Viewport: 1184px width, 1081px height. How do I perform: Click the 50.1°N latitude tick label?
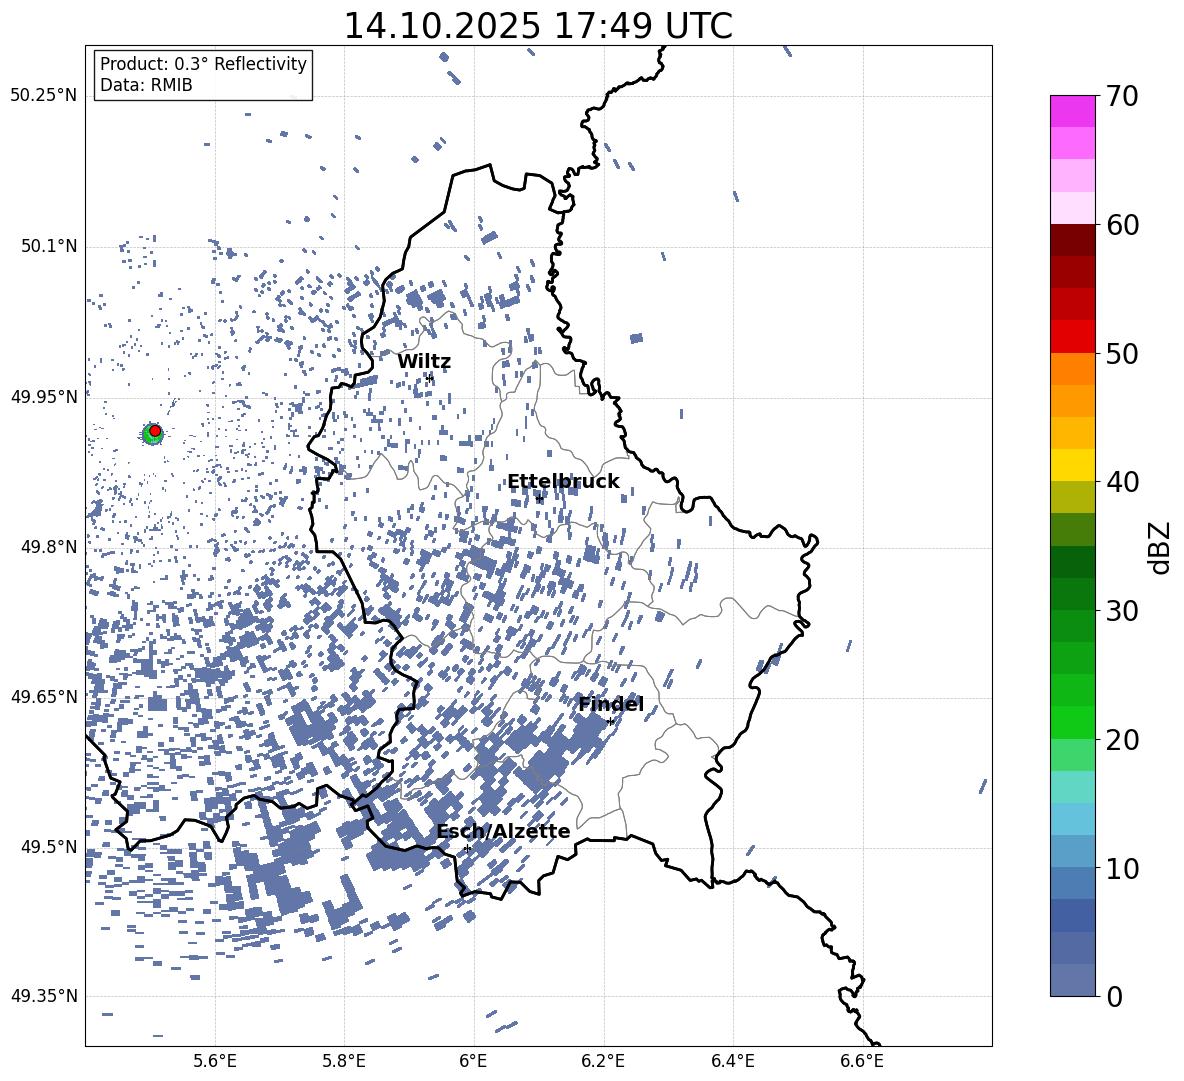point(49,247)
